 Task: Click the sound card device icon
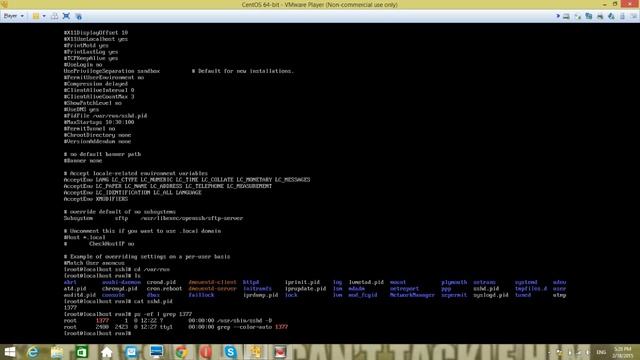[x=611, y=16]
